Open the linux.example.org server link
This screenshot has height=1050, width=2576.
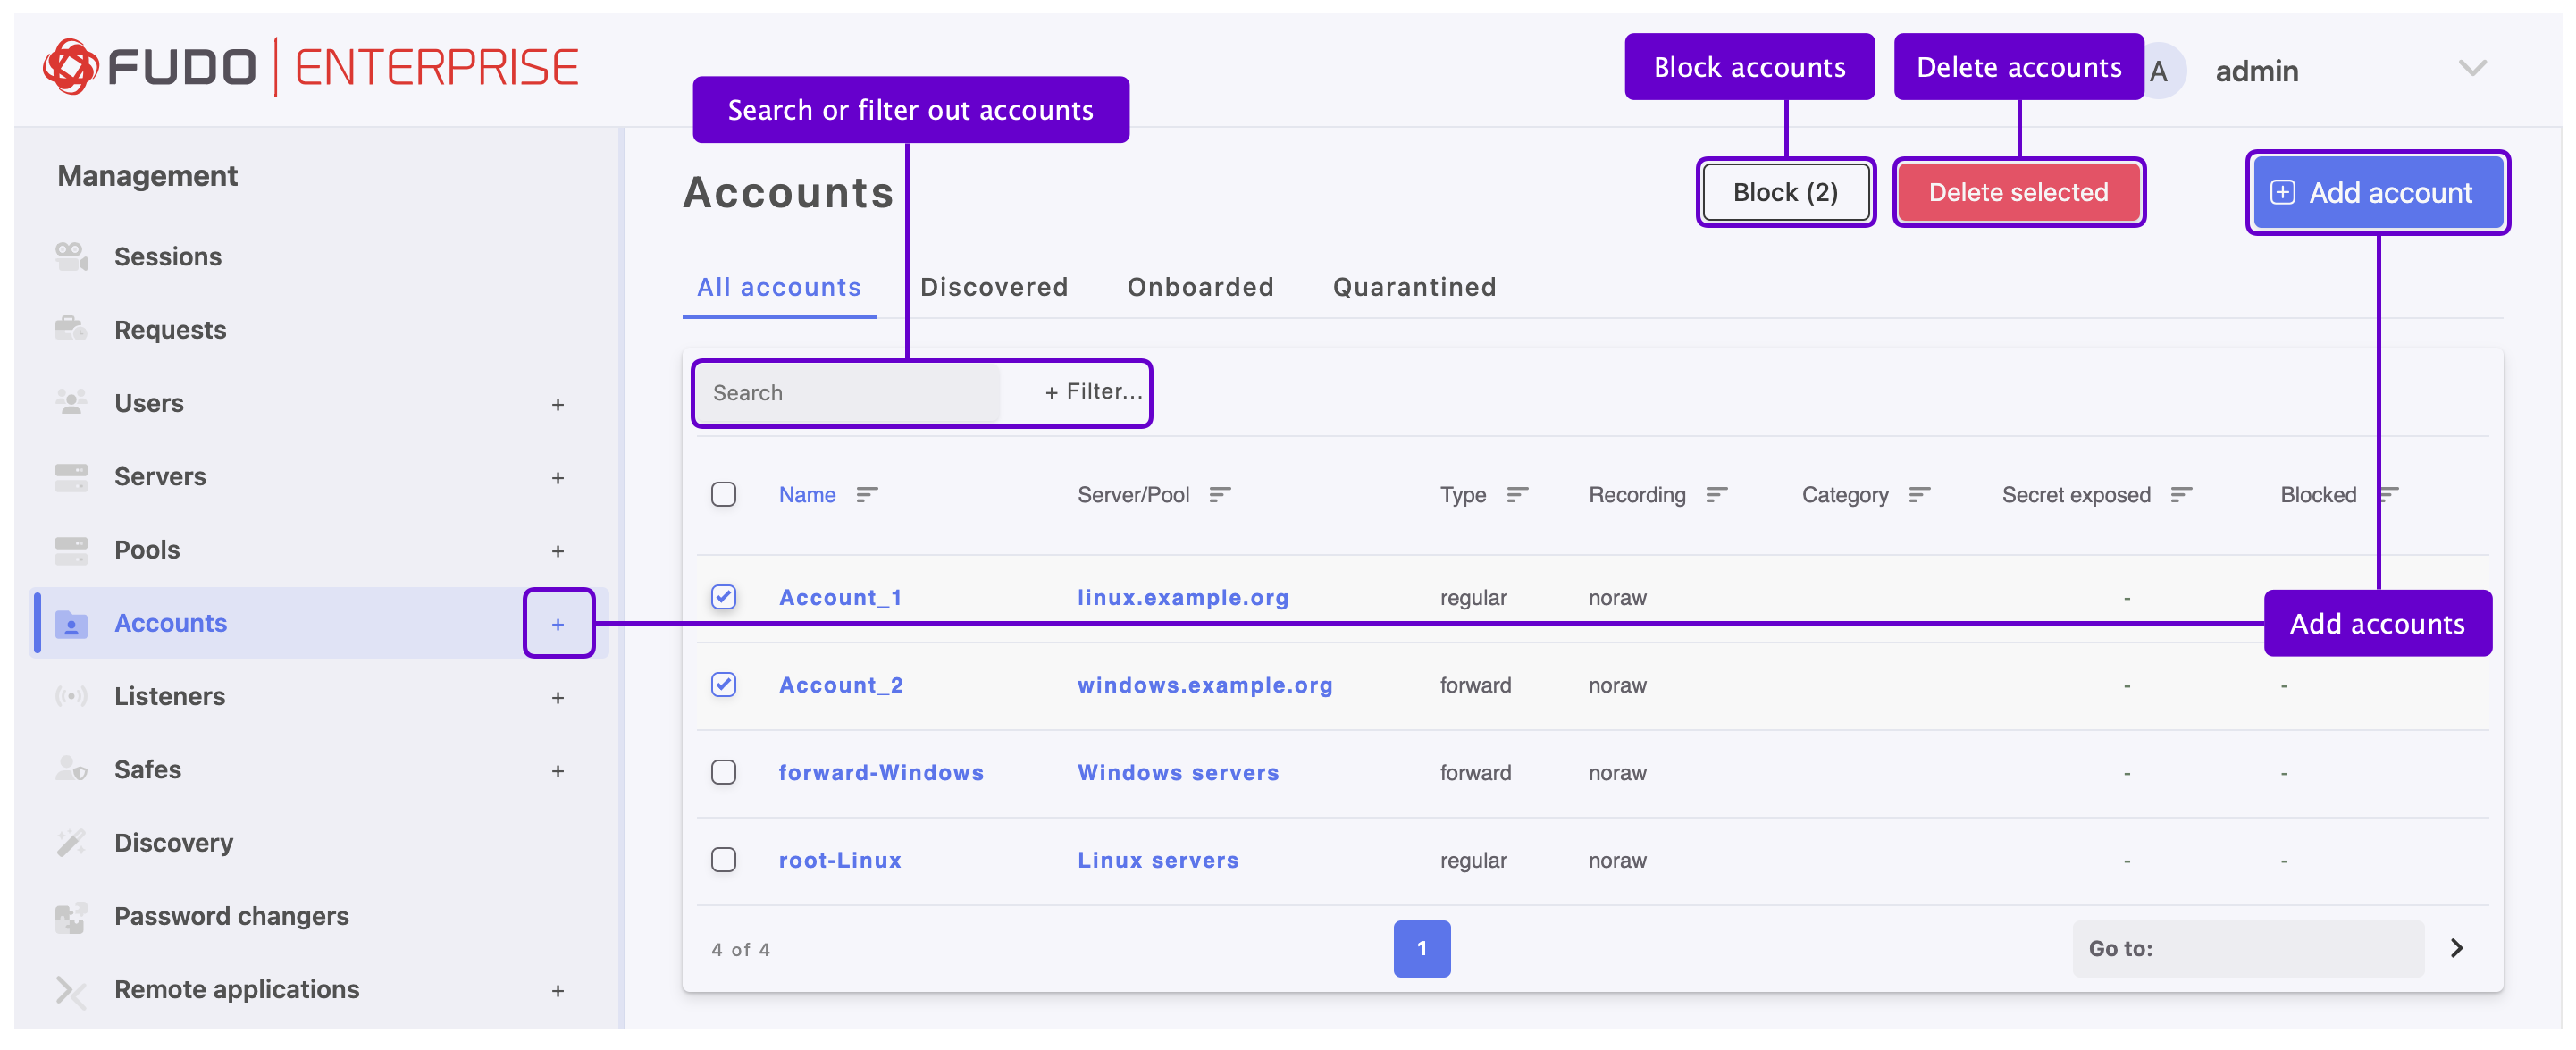click(1182, 597)
